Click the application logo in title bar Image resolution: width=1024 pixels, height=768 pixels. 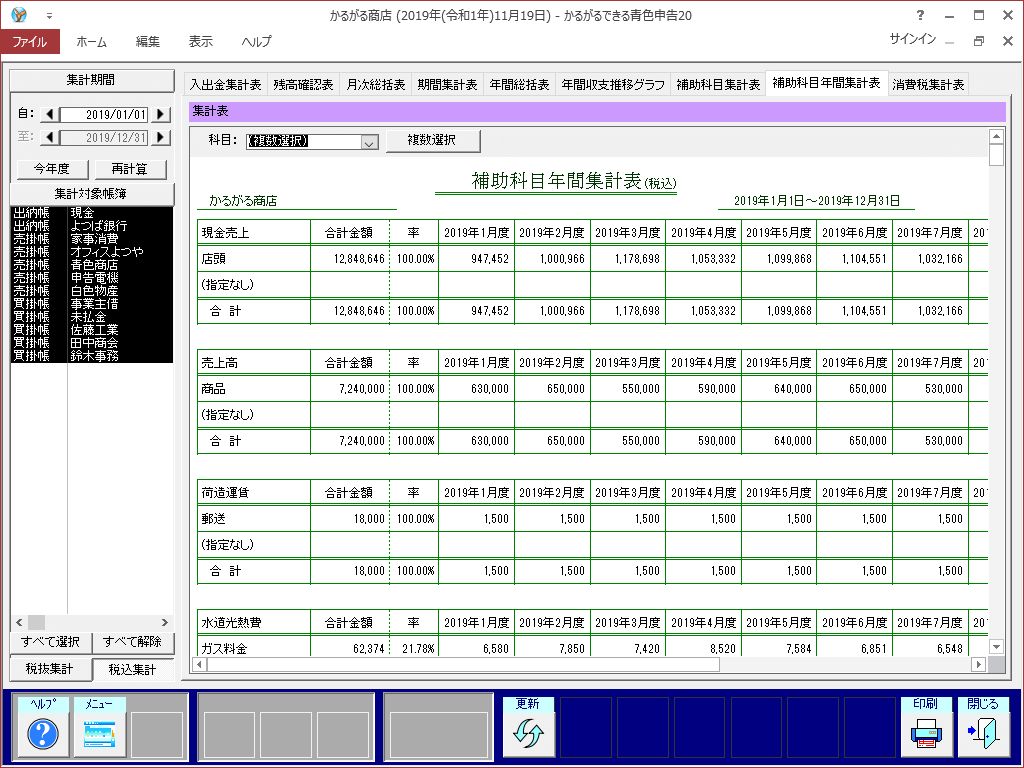pos(19,14)
